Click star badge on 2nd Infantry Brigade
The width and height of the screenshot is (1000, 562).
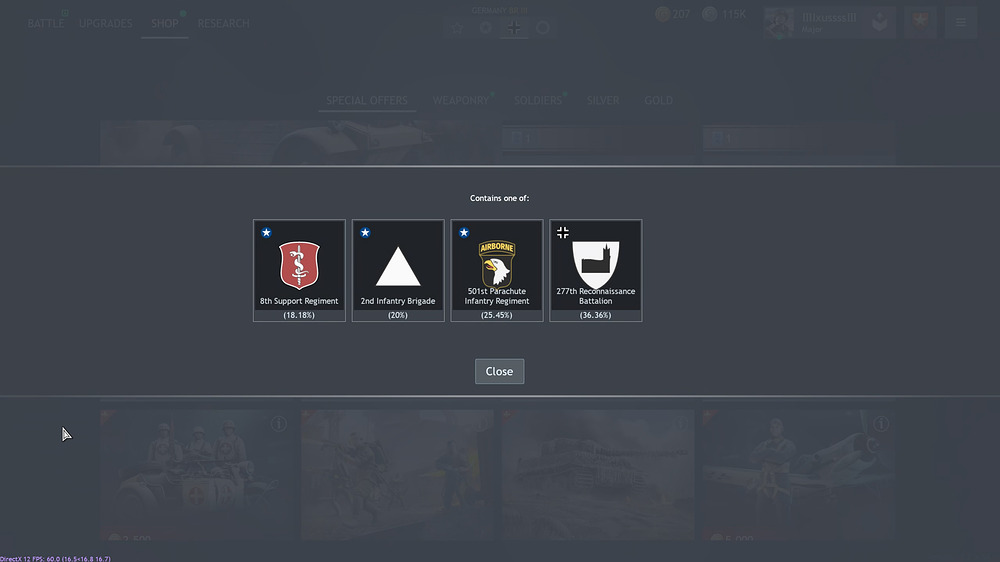[x=365, y=232]
